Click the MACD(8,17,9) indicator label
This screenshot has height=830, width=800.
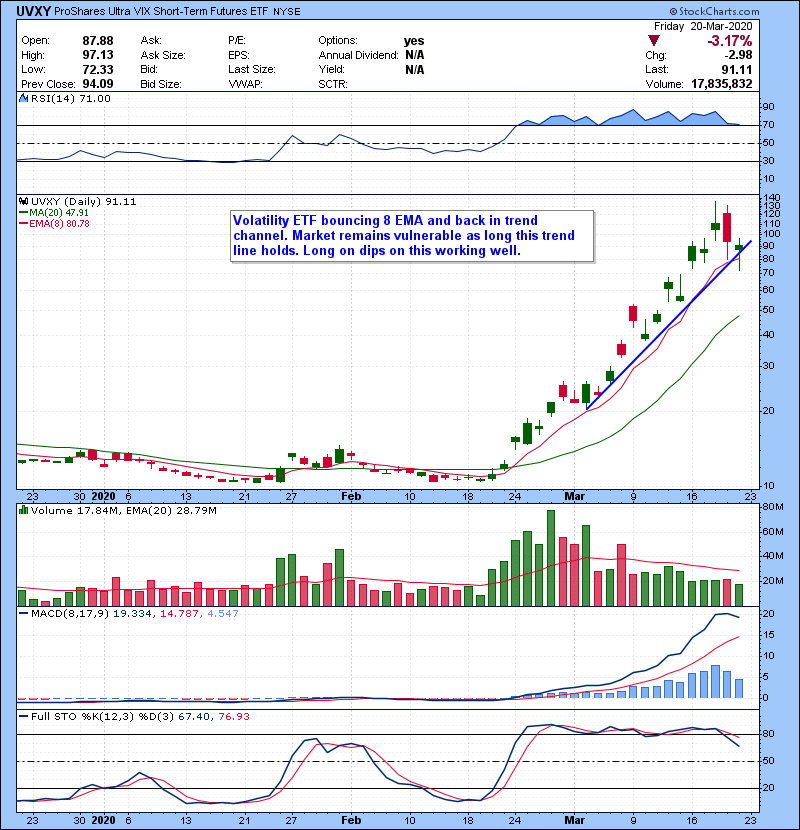(x=70, y=614)
